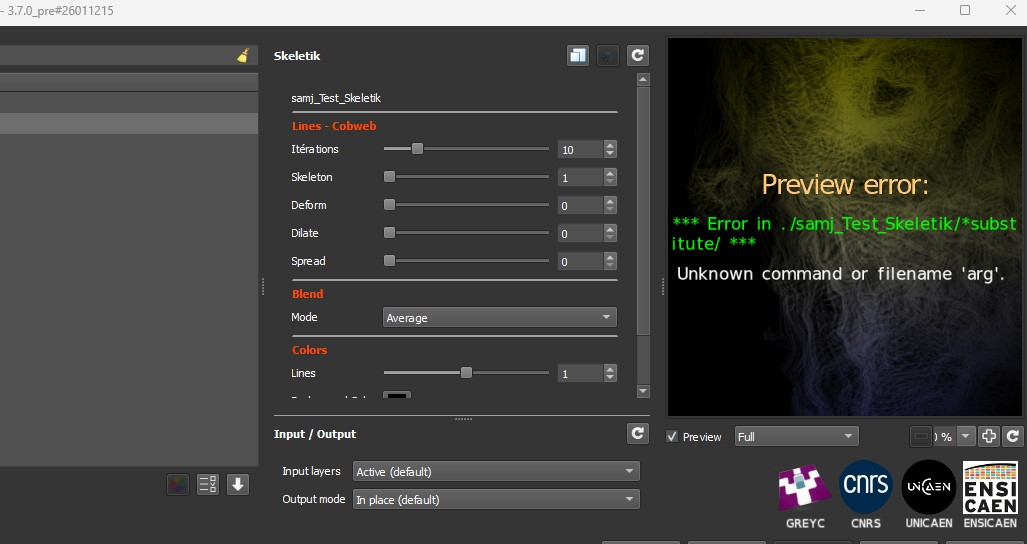Click the broom icon to clear the search field

[242, 56]
